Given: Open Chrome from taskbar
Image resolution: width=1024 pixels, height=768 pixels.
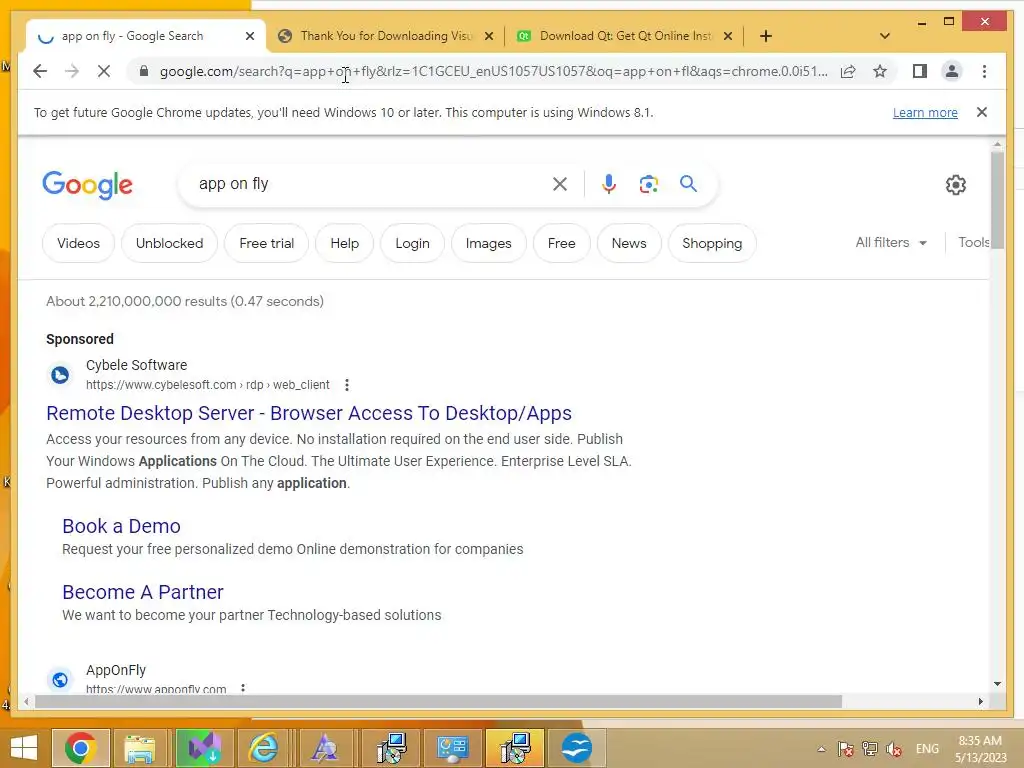Looking at the screenshot, I should (x=80, y=748).
